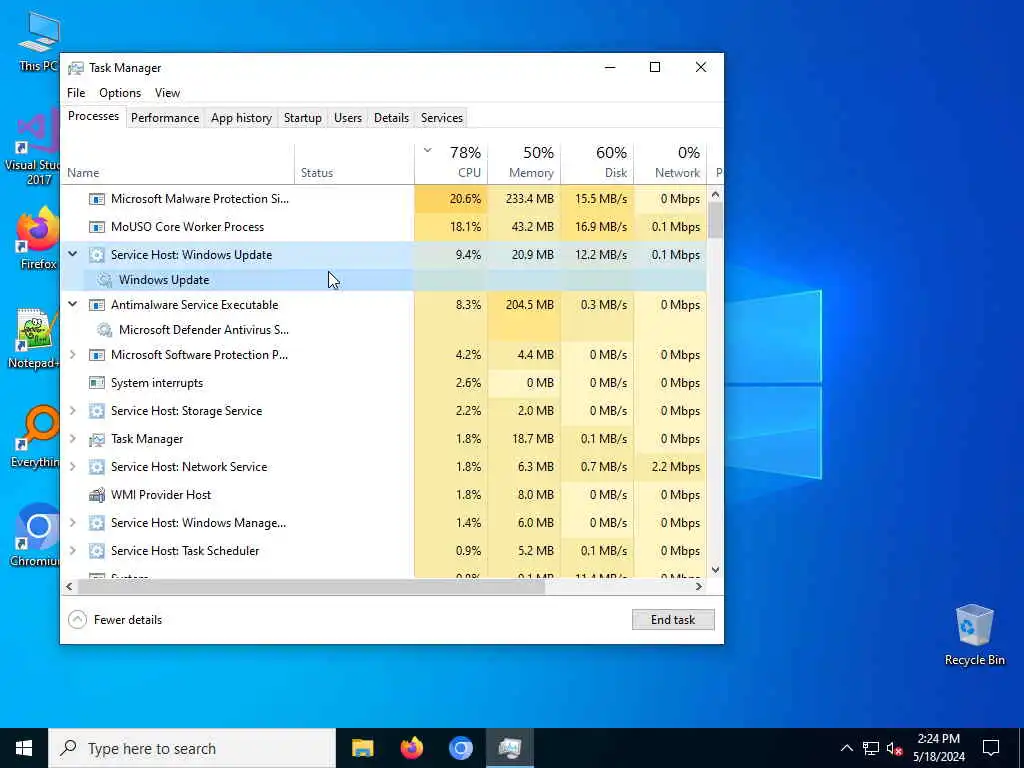Open the Windows Start menu

click(x=24, y=748)
